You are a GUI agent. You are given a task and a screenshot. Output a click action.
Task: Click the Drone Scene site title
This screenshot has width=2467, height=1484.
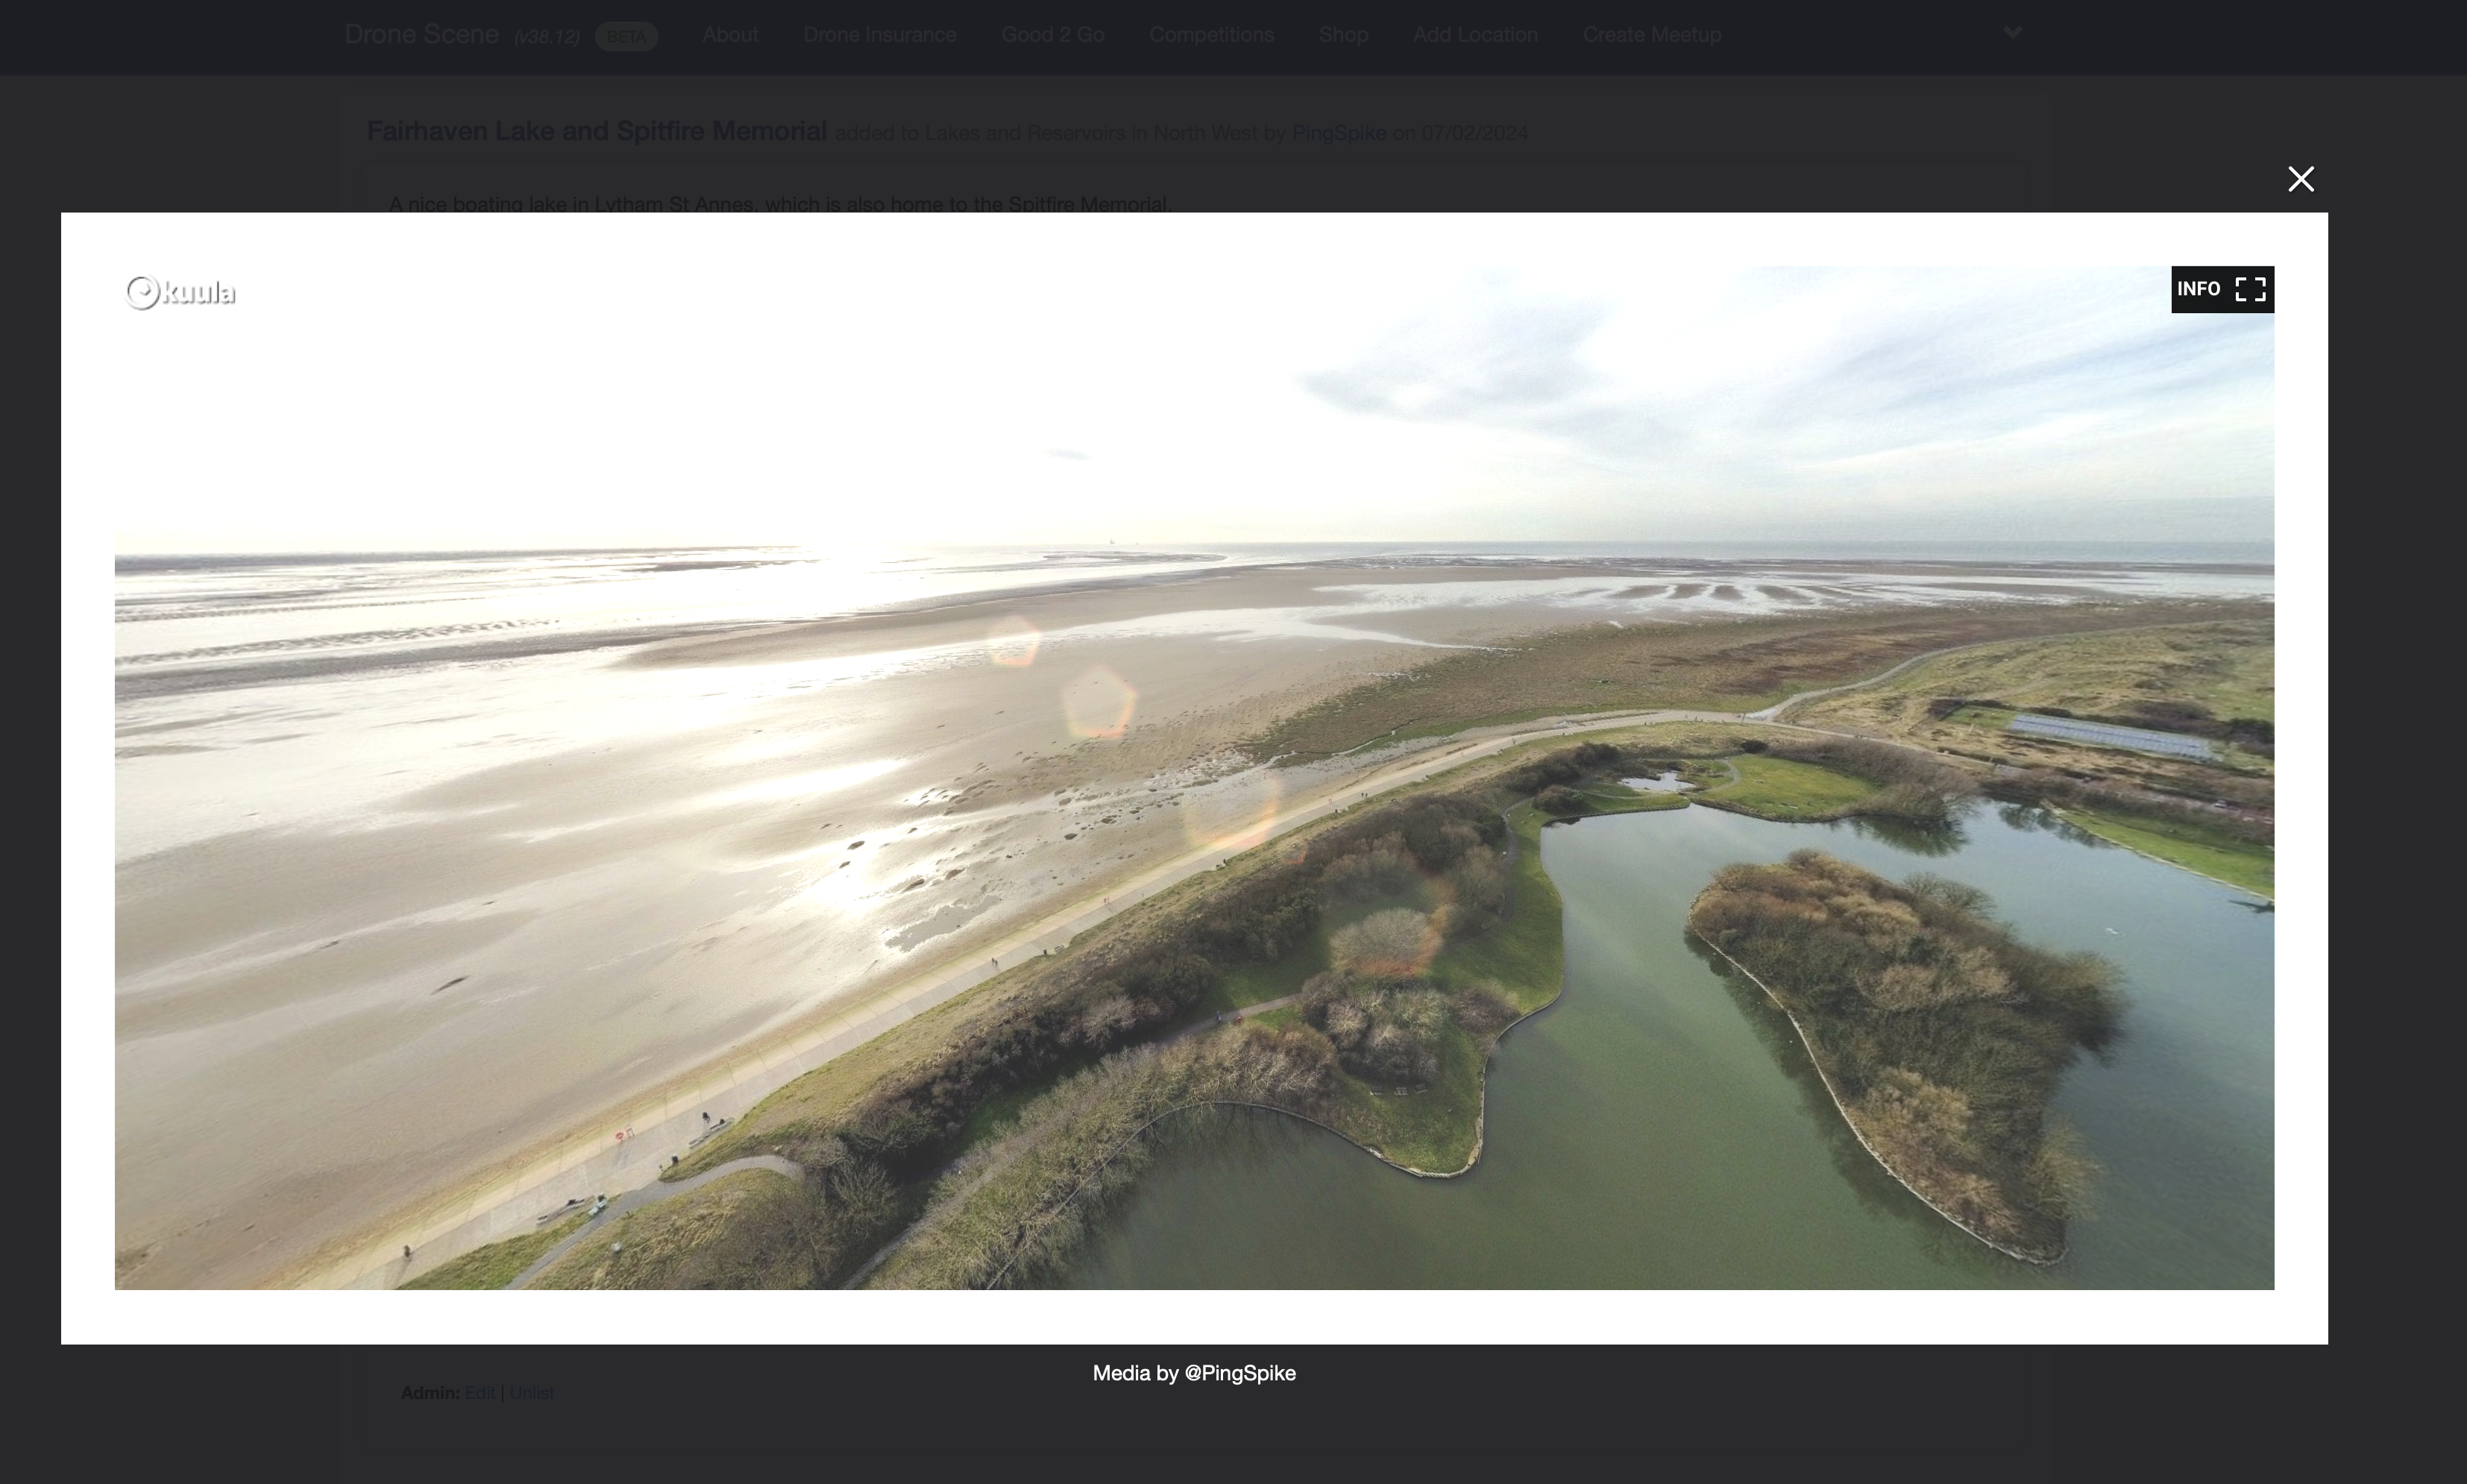421,35
